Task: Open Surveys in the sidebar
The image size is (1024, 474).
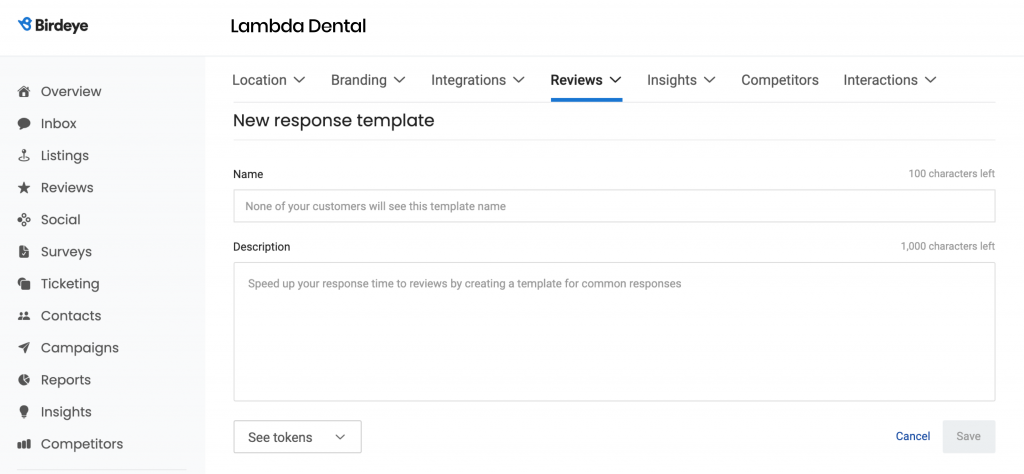Action: 66,251
